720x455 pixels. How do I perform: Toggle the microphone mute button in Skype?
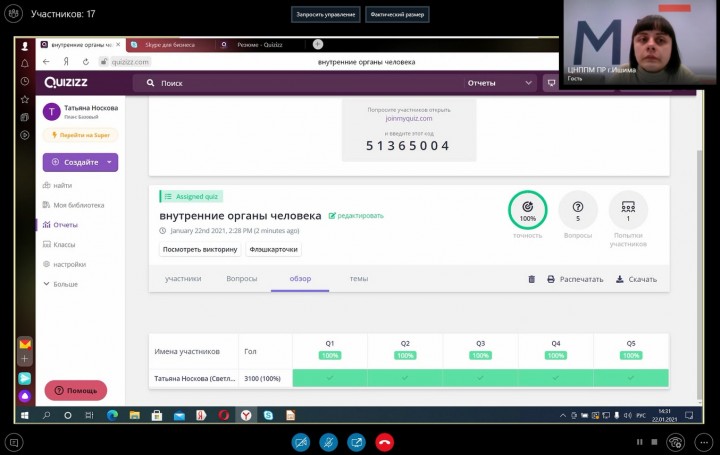pos(328,441)
